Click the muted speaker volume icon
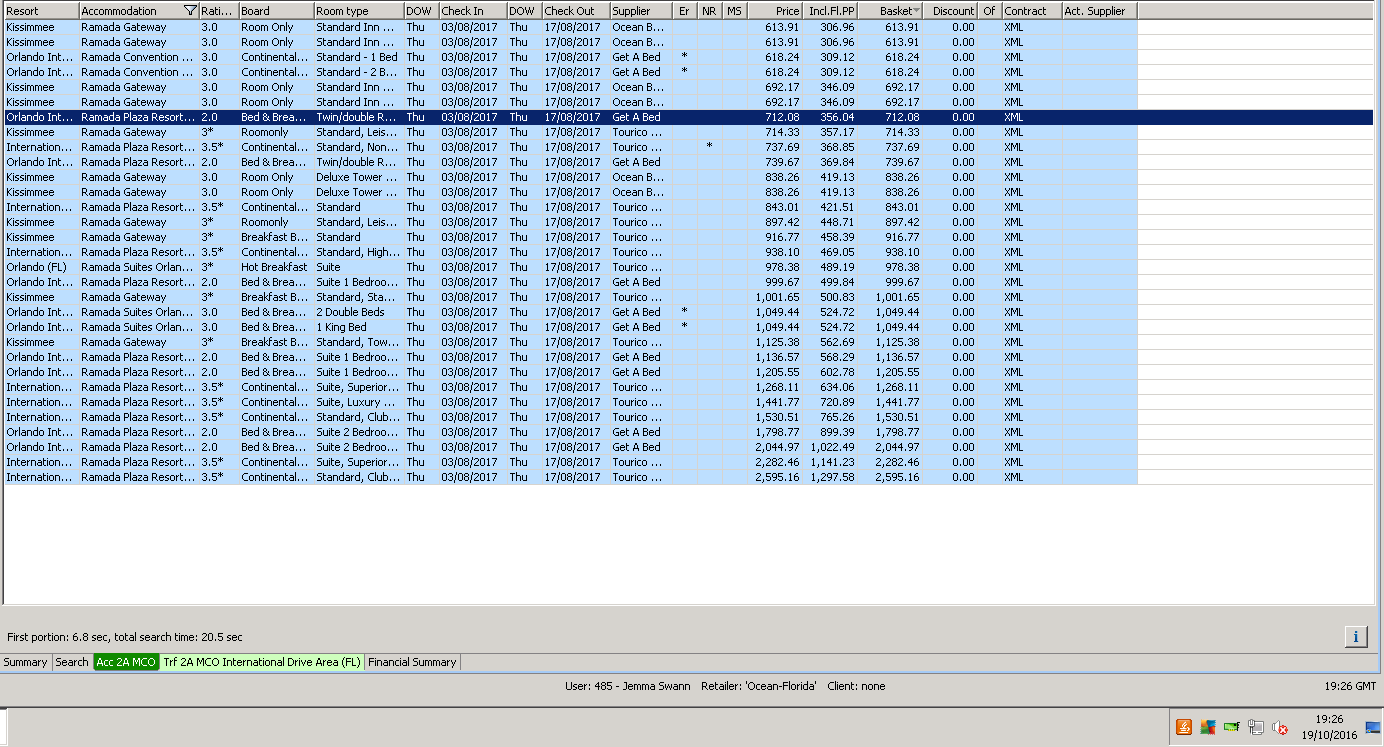 tap(1280, 728)
